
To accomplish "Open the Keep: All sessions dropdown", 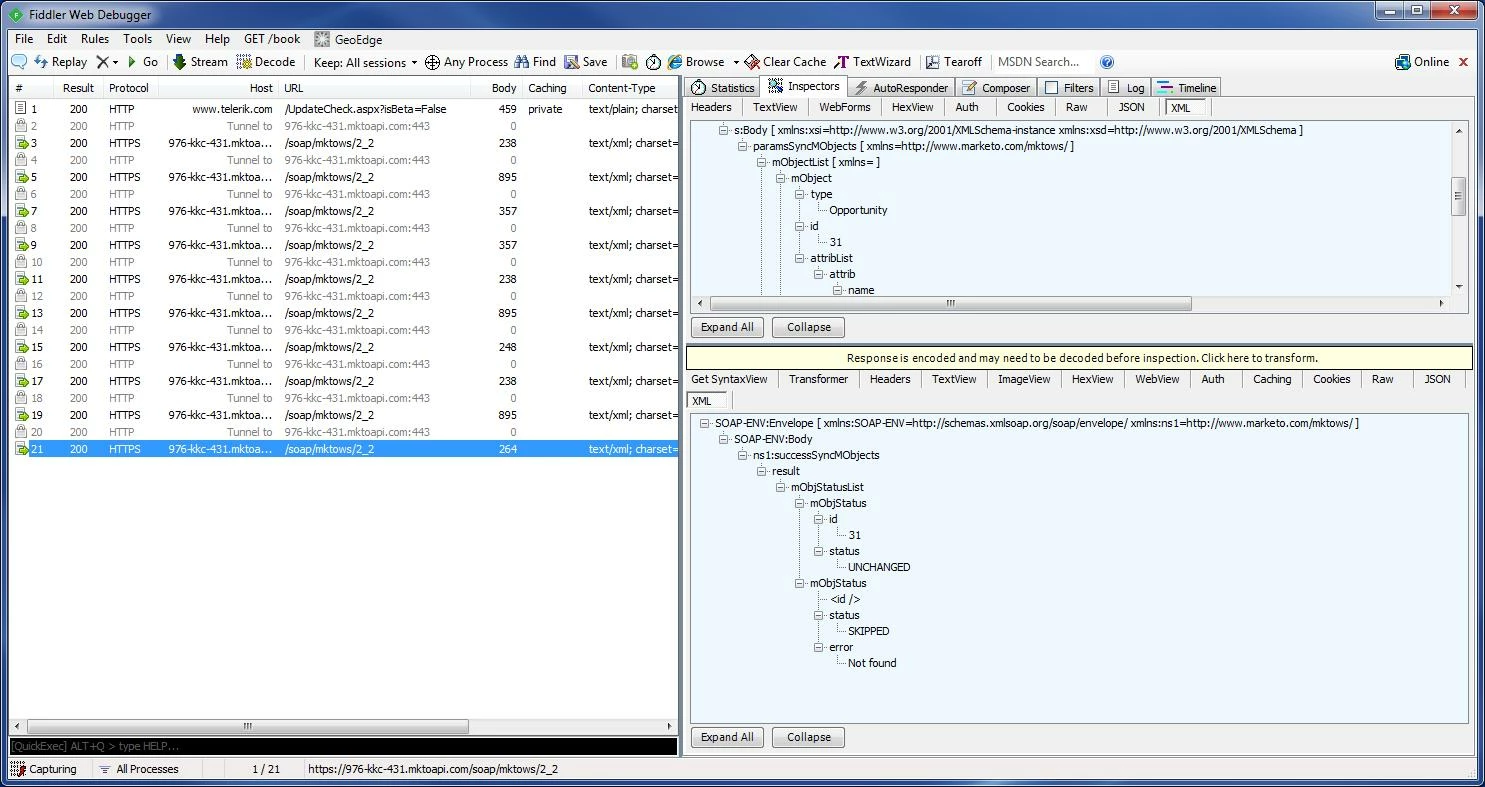I will coord(365,62).
